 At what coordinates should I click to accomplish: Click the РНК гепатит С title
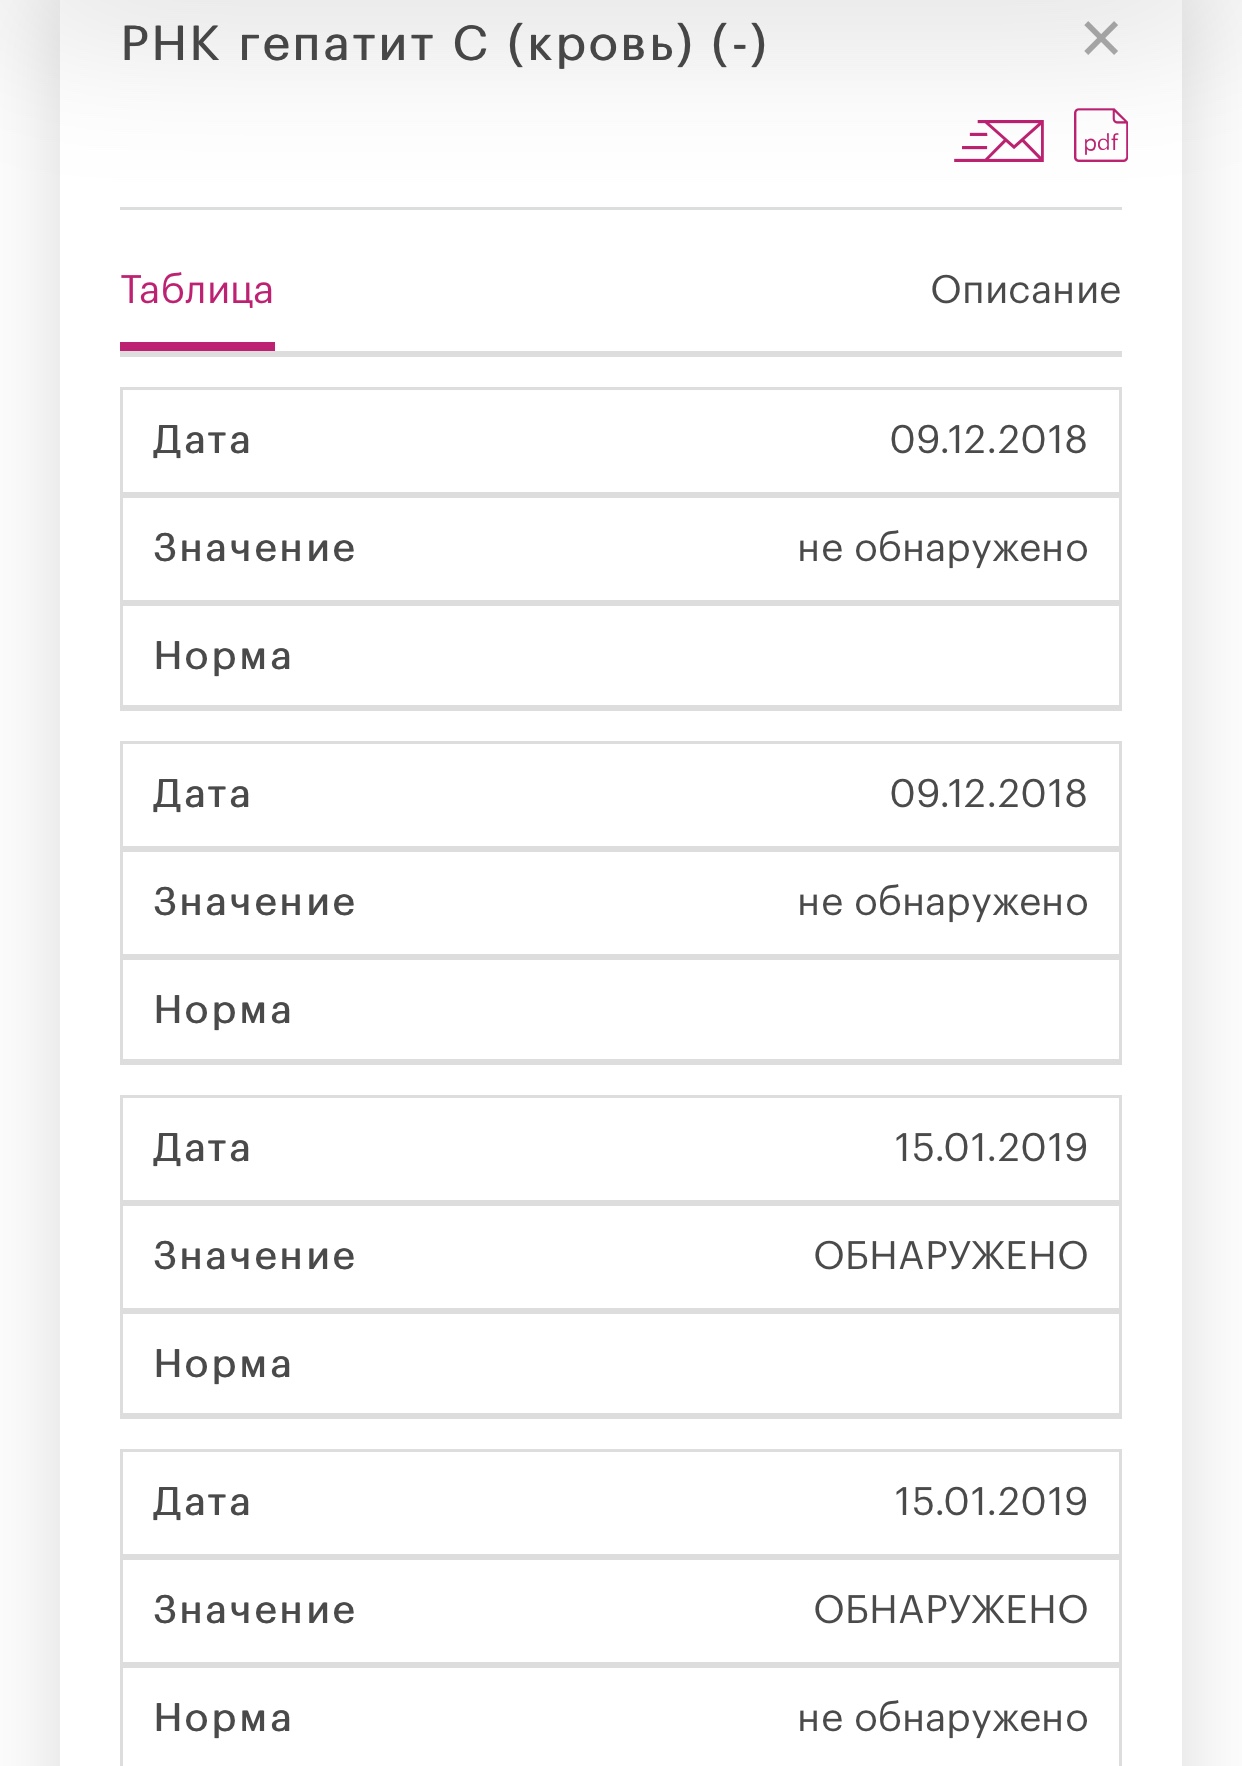pos(443,45)
